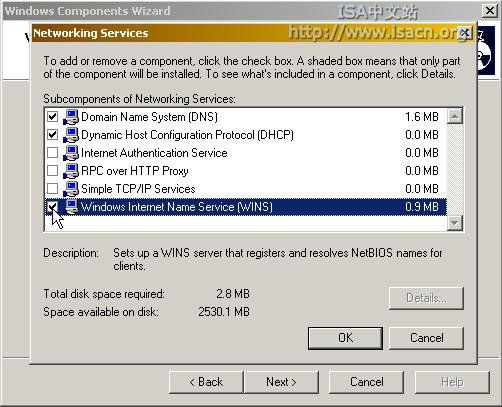This screenshot has height=407, width=502.
Task: Uncheck the Domain Name System (DNS) checkbox
Action: pyautogui.click(x=52, y=117)
